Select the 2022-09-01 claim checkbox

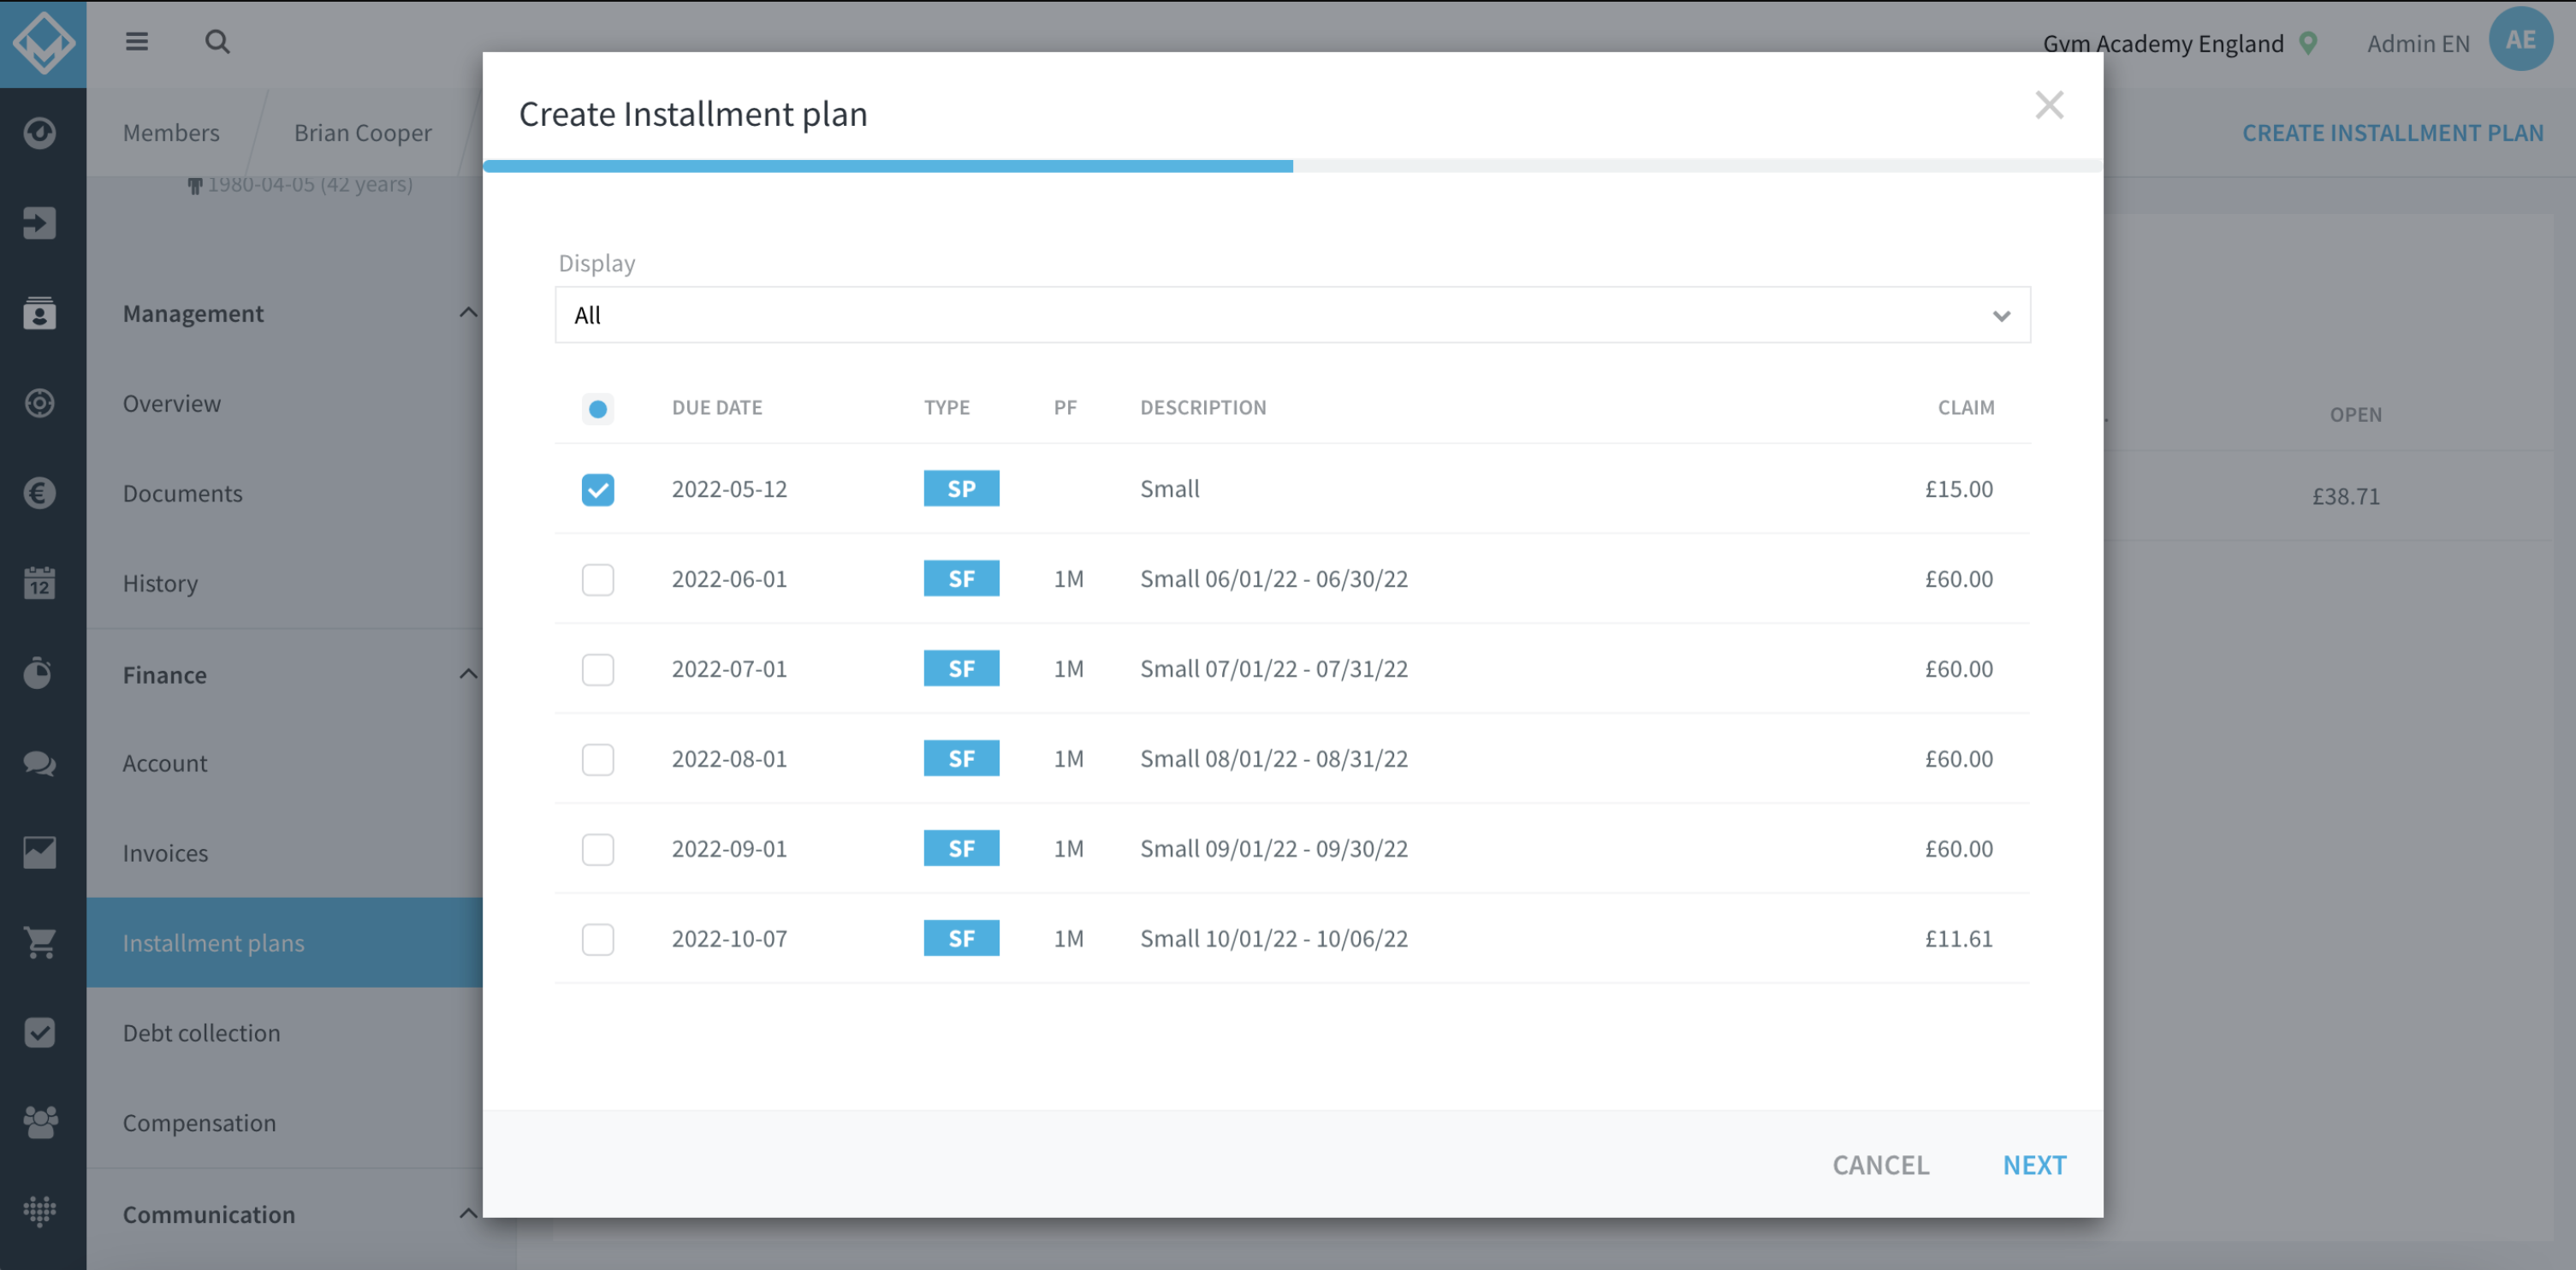(598, 849)
